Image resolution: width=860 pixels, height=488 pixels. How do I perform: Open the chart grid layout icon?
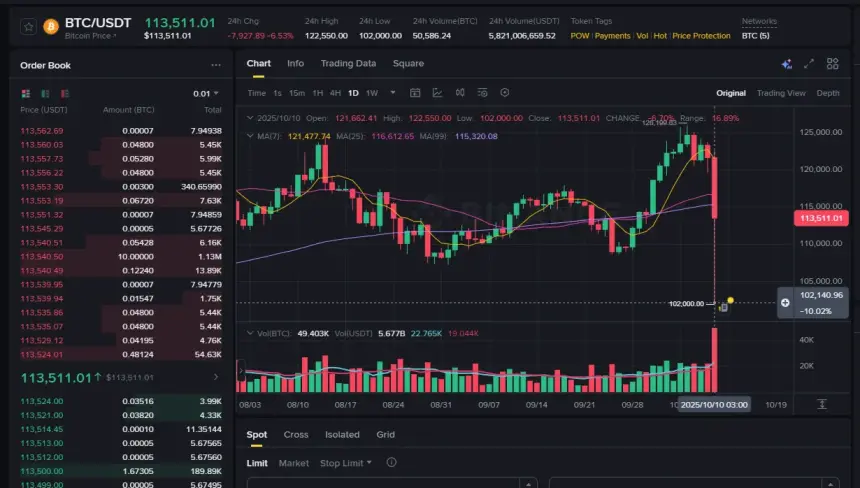click(x=830, y=64)
